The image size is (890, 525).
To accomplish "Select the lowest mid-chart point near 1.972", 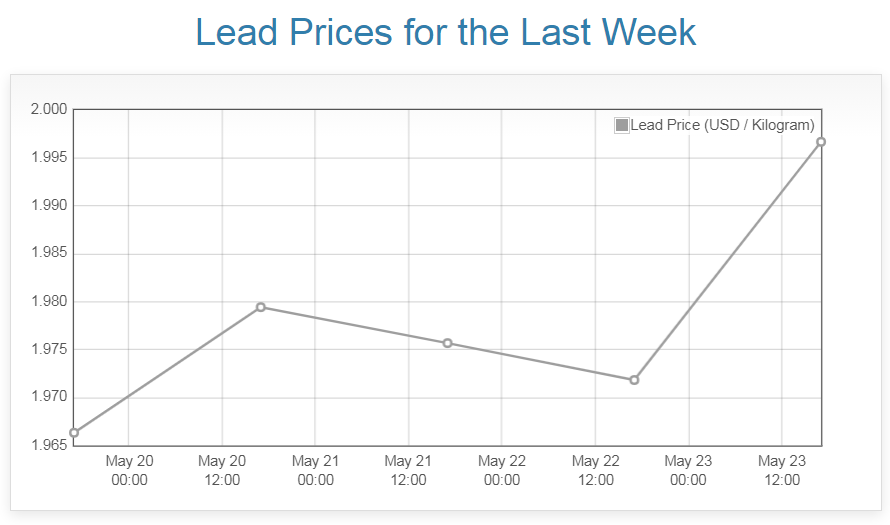I will [634, 380].
